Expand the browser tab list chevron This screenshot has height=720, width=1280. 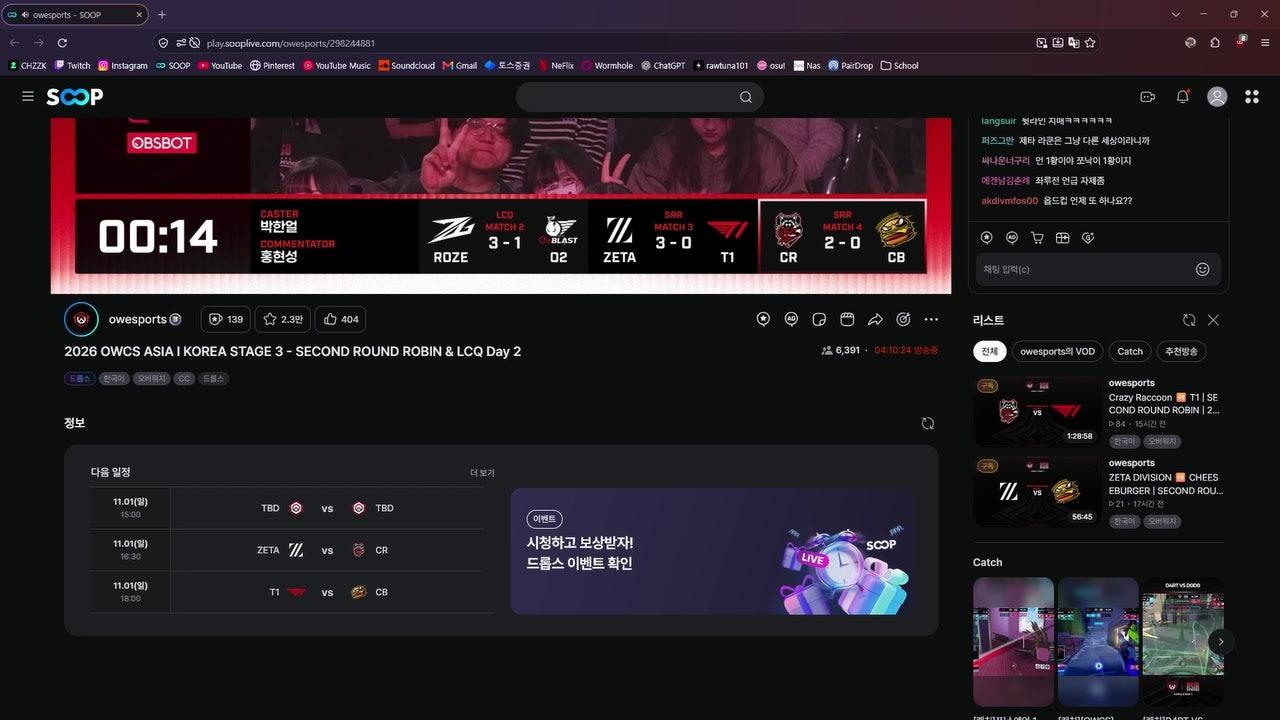(1176, 14)
